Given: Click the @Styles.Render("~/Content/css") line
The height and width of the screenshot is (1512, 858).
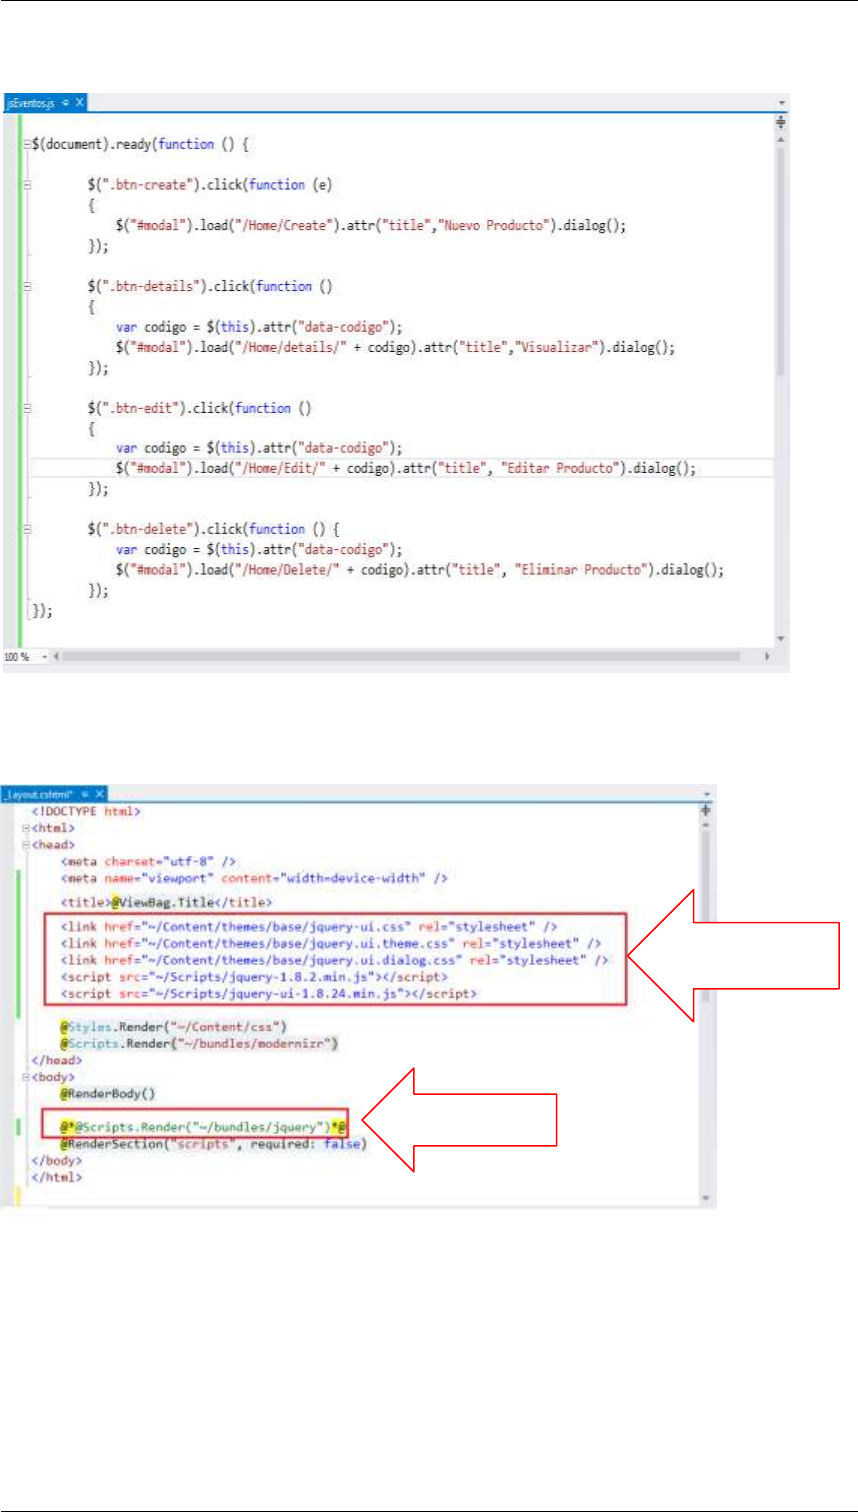Looking at the screenshot, I should 174,1027.
